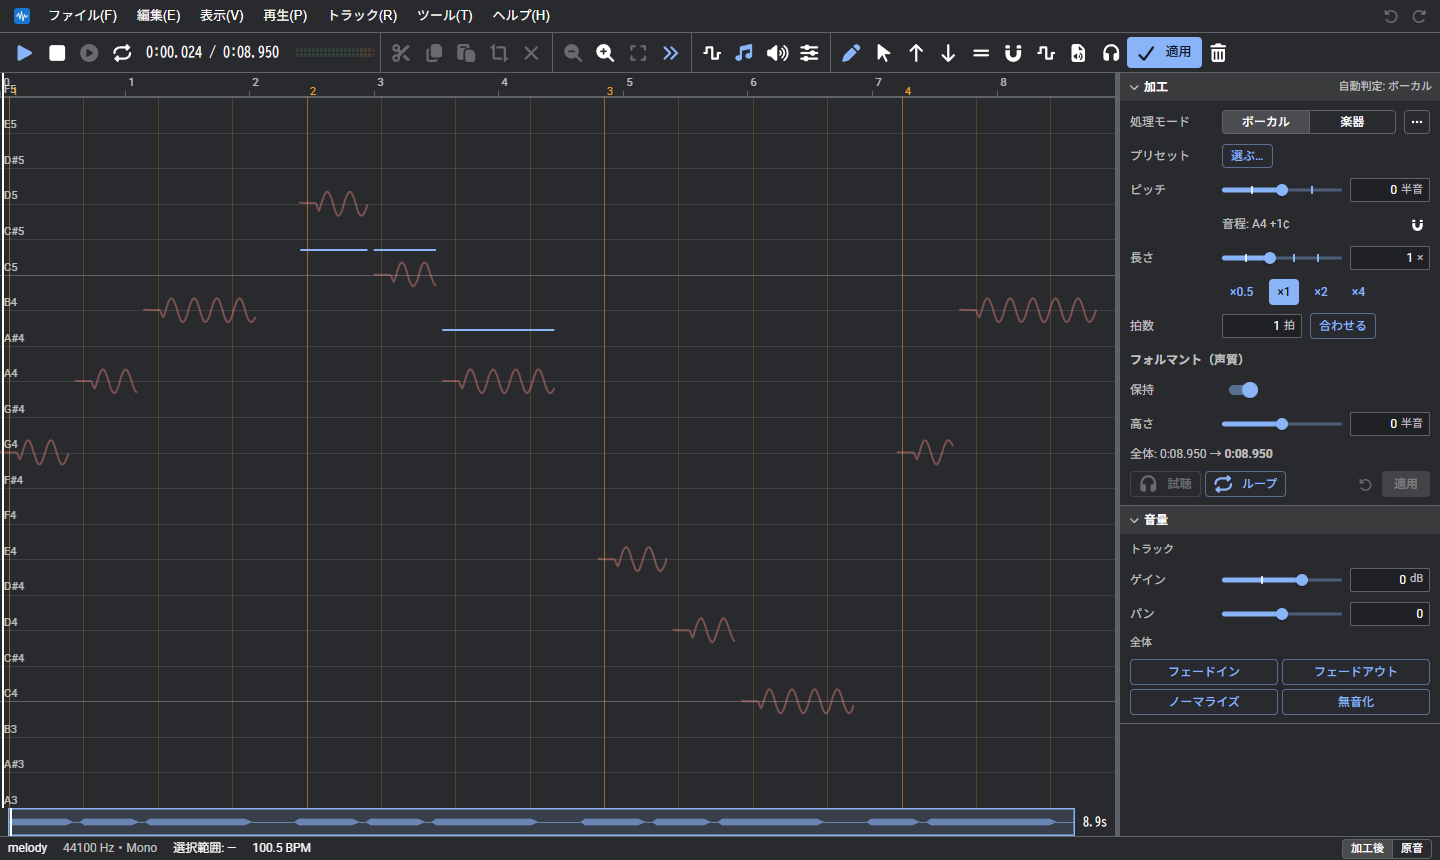The image size is (1440, 860).
Task: Click the scissors cut icon
Action: pos(401,53)
